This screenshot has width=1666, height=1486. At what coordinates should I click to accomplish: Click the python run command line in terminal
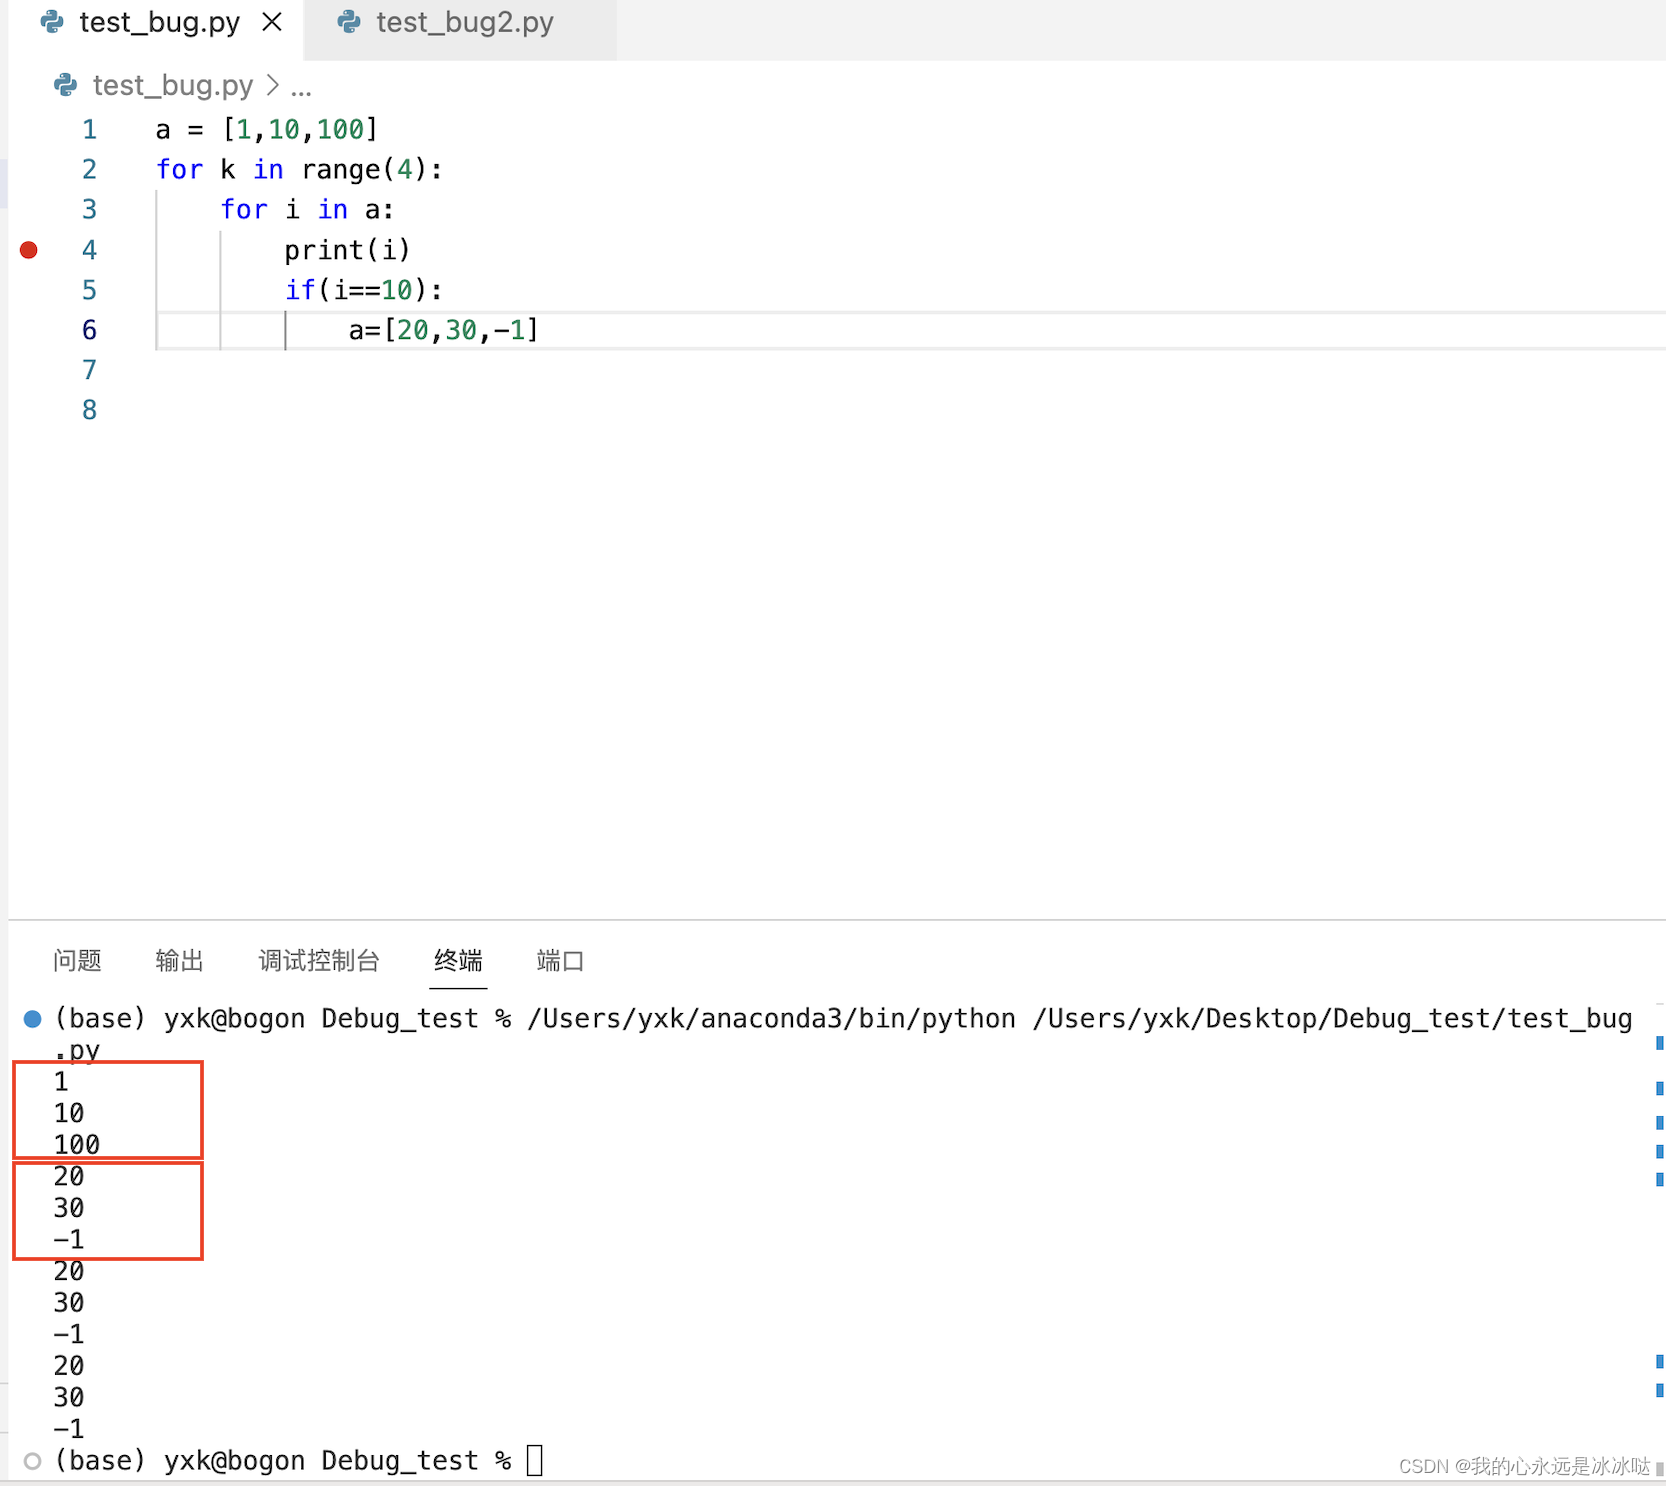[843, 1034]
